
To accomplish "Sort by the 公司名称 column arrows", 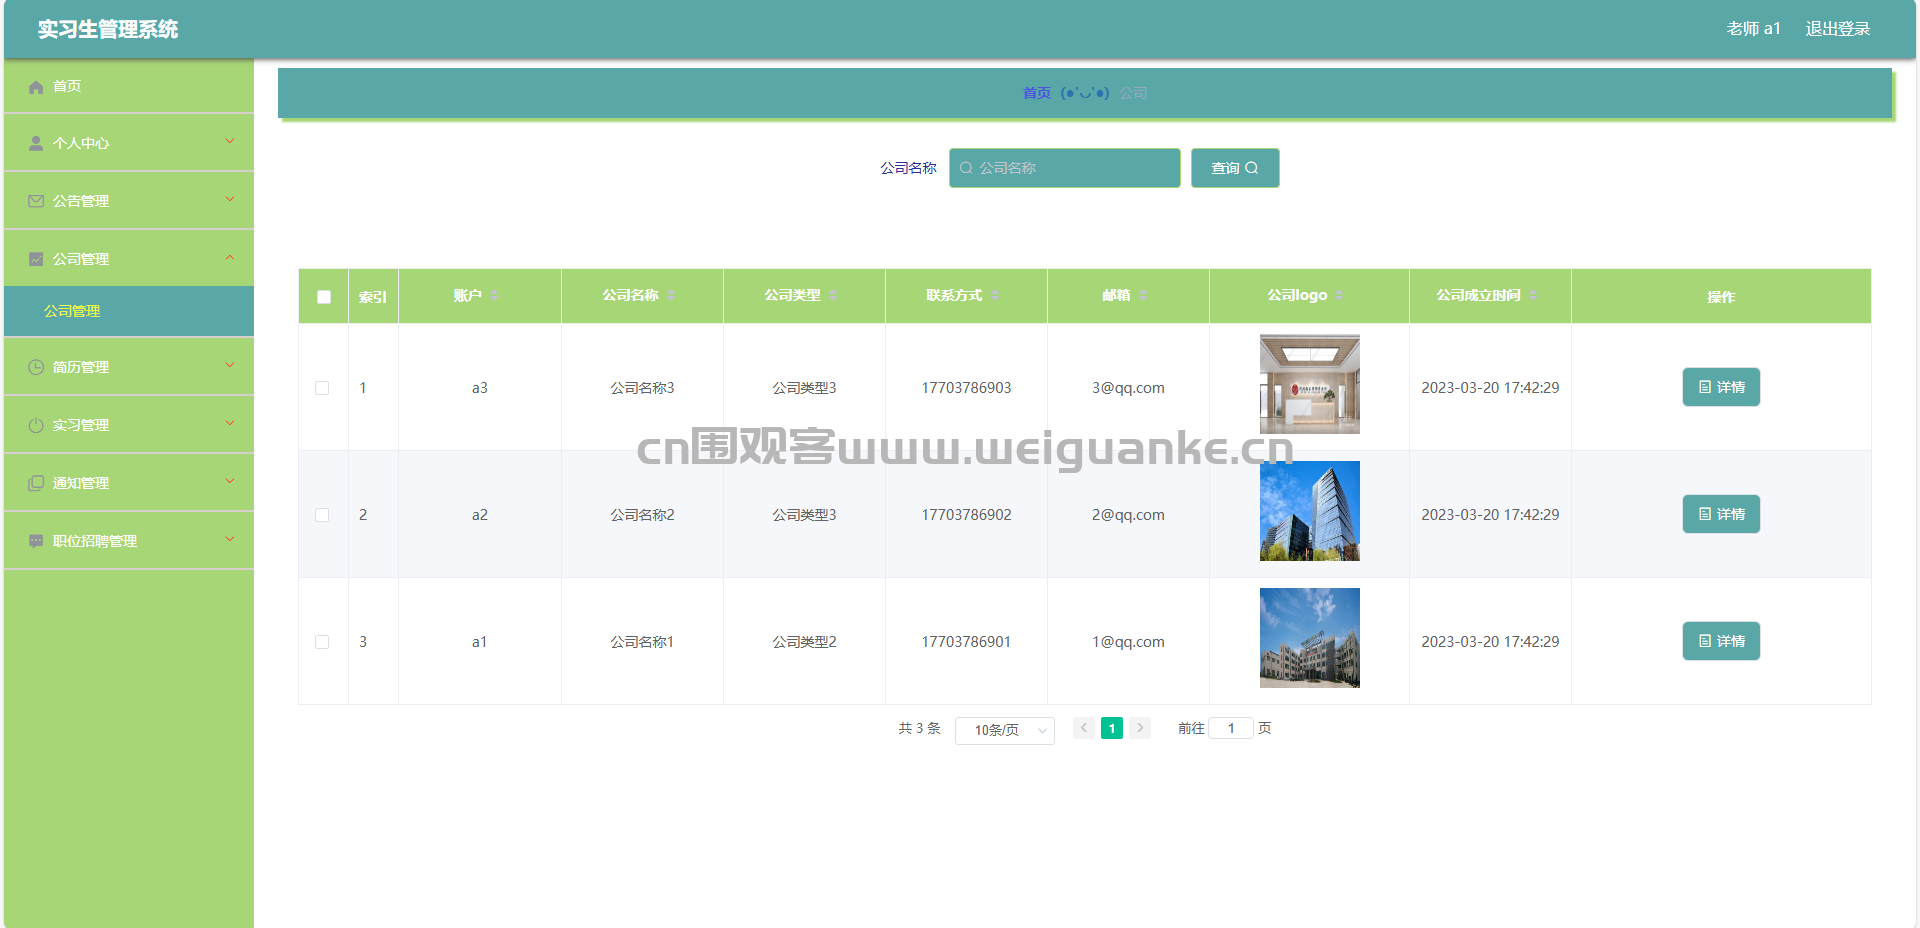I will click(671, 296).
